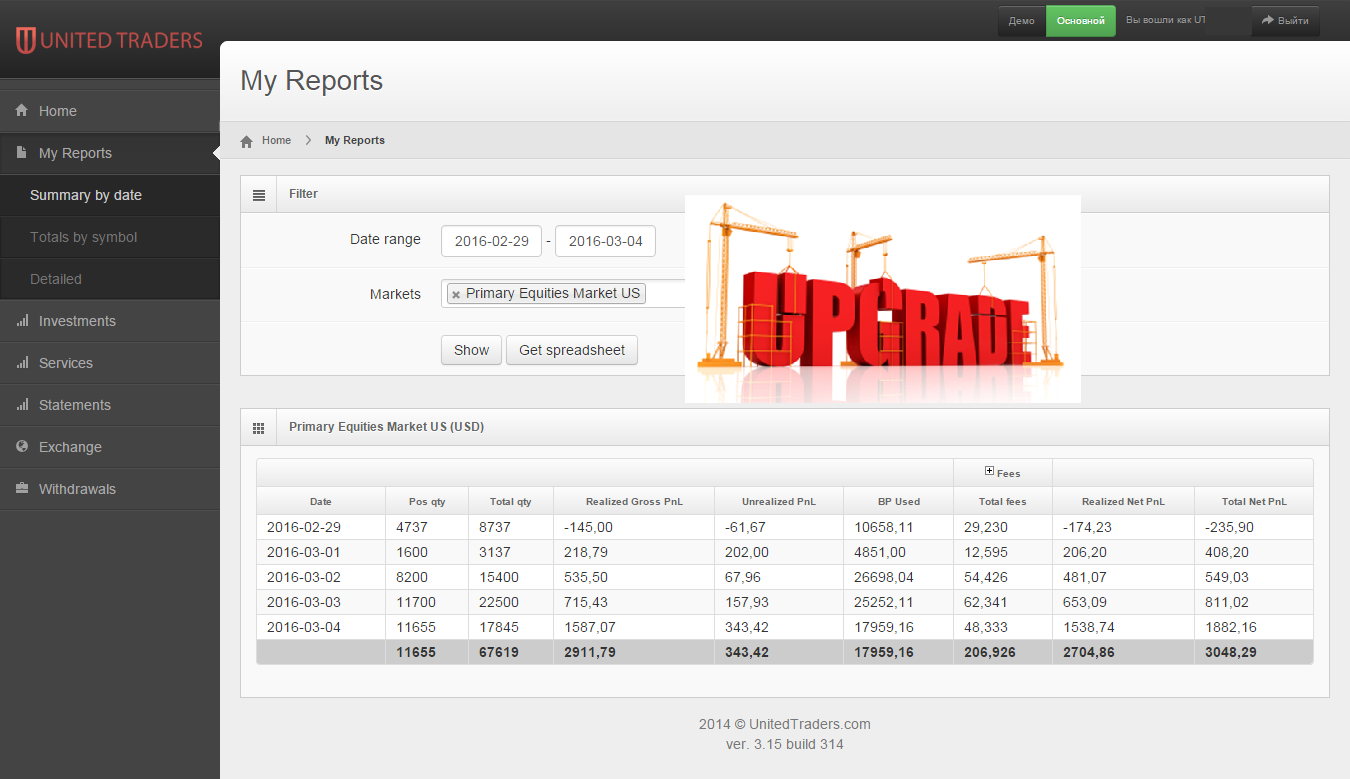The image size is (1350, 779).
Task: Expand the Fees column group
Action: [x=989, y=471]
